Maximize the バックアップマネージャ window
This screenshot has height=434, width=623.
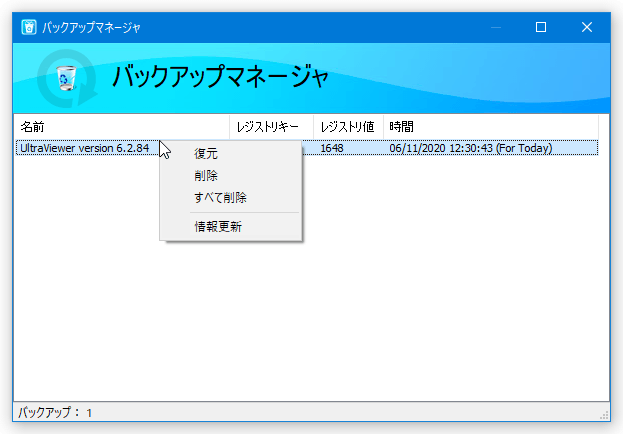541,27
